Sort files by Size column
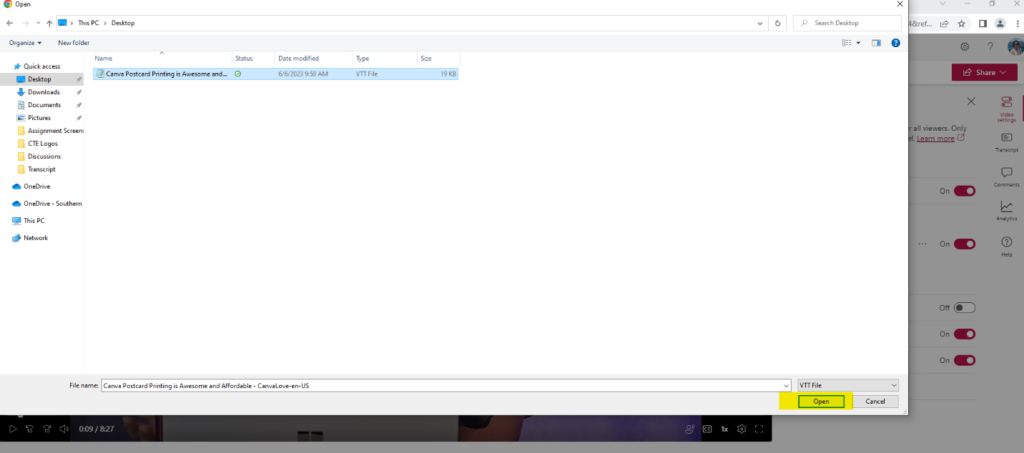Viewport: 1024px width, 453px height. [x=438, y=58]
